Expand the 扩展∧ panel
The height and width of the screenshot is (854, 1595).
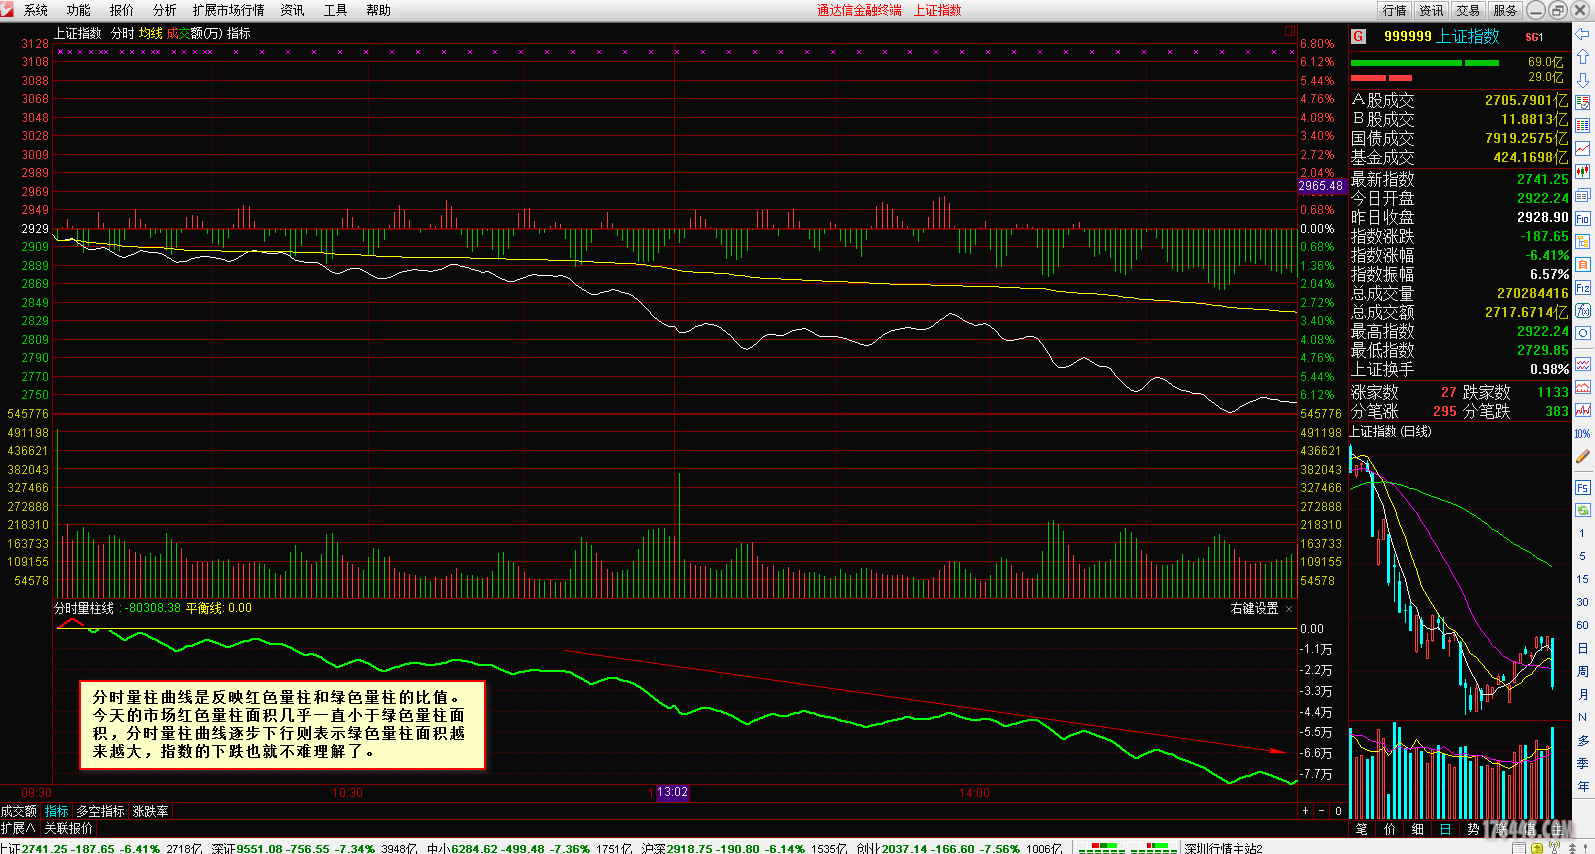tap(18, 828)
